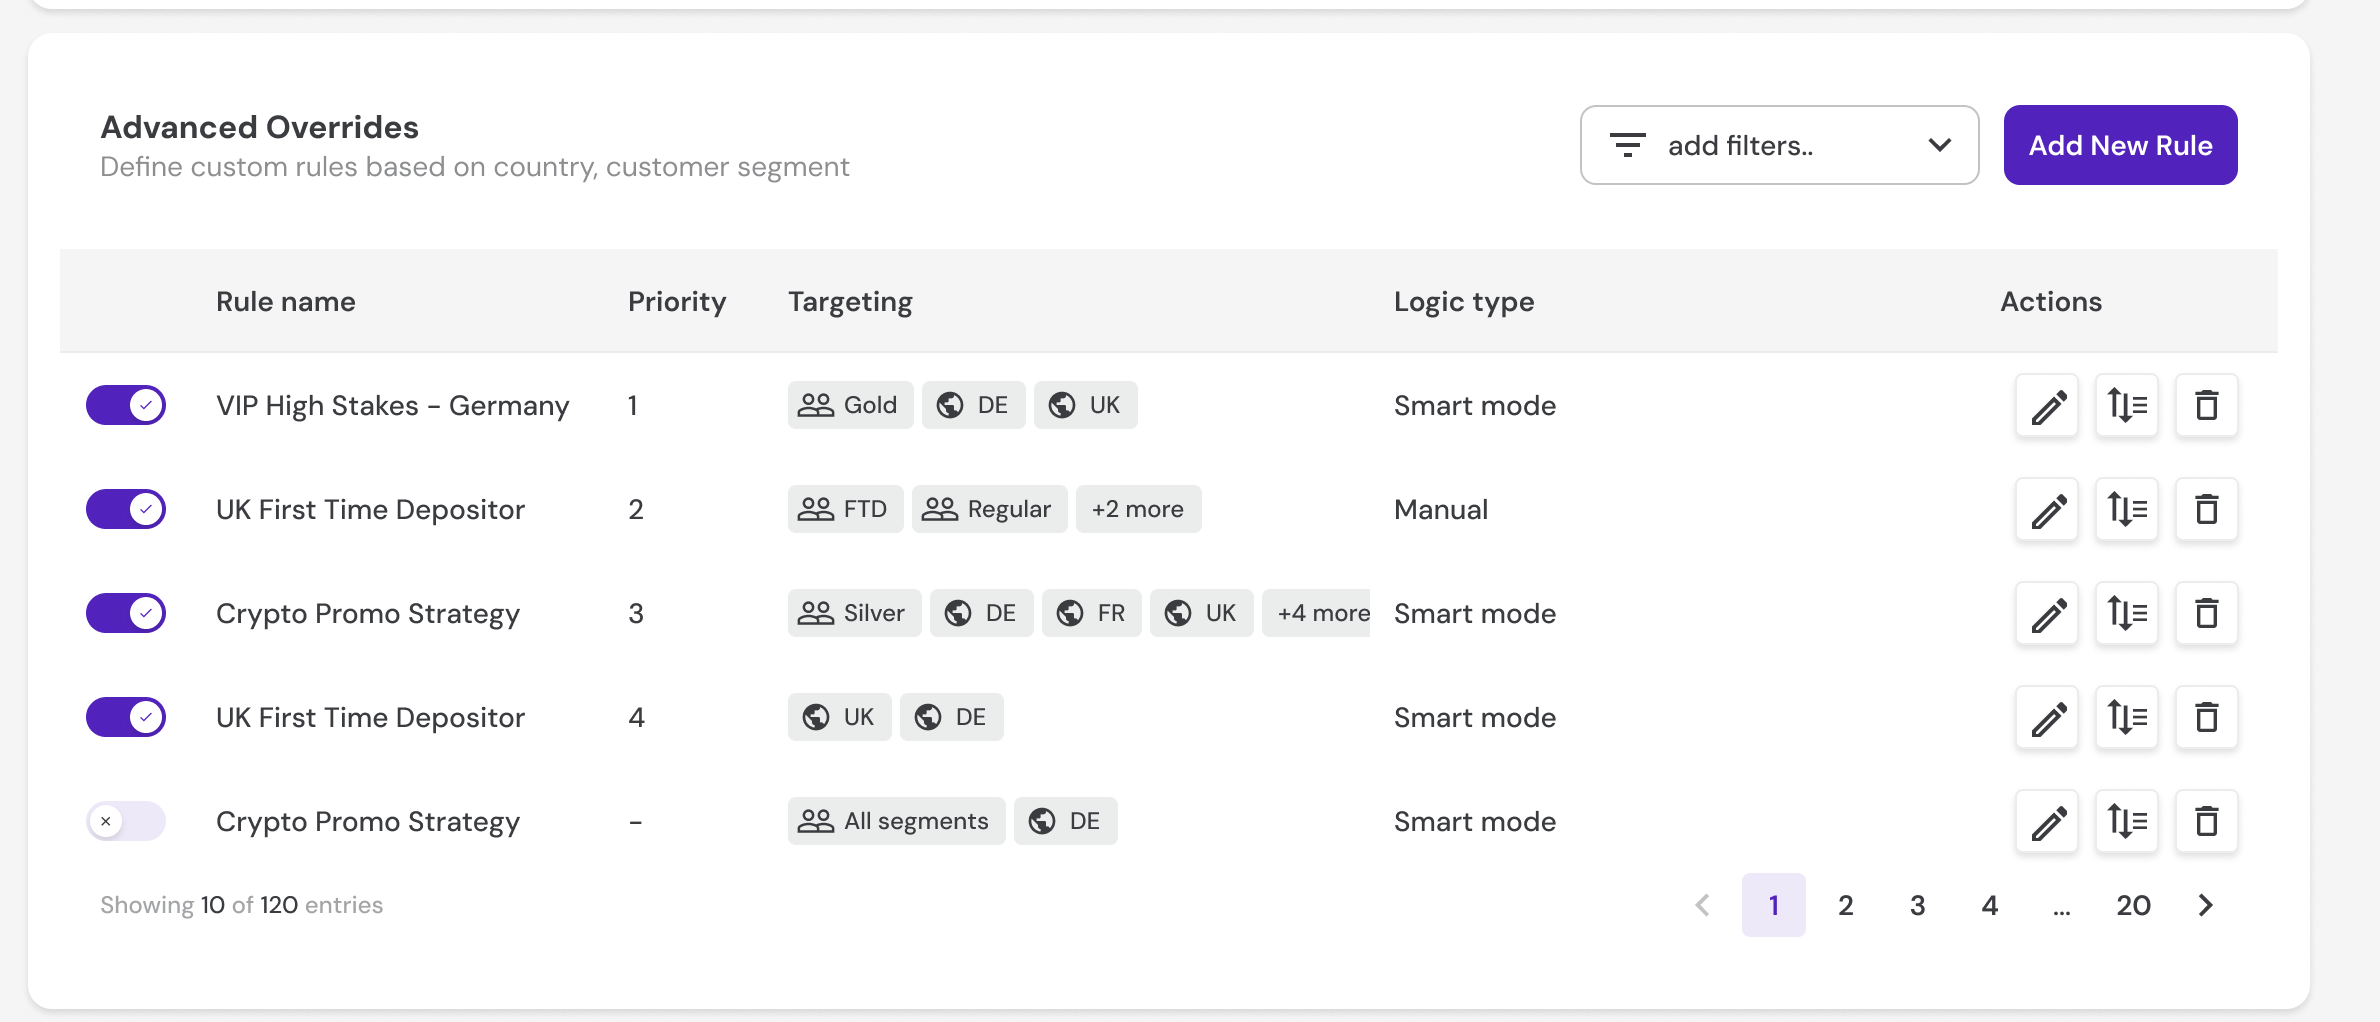Click the Gold segment tag
This screenshot has height=1022, width=2380.
point(850,405)
